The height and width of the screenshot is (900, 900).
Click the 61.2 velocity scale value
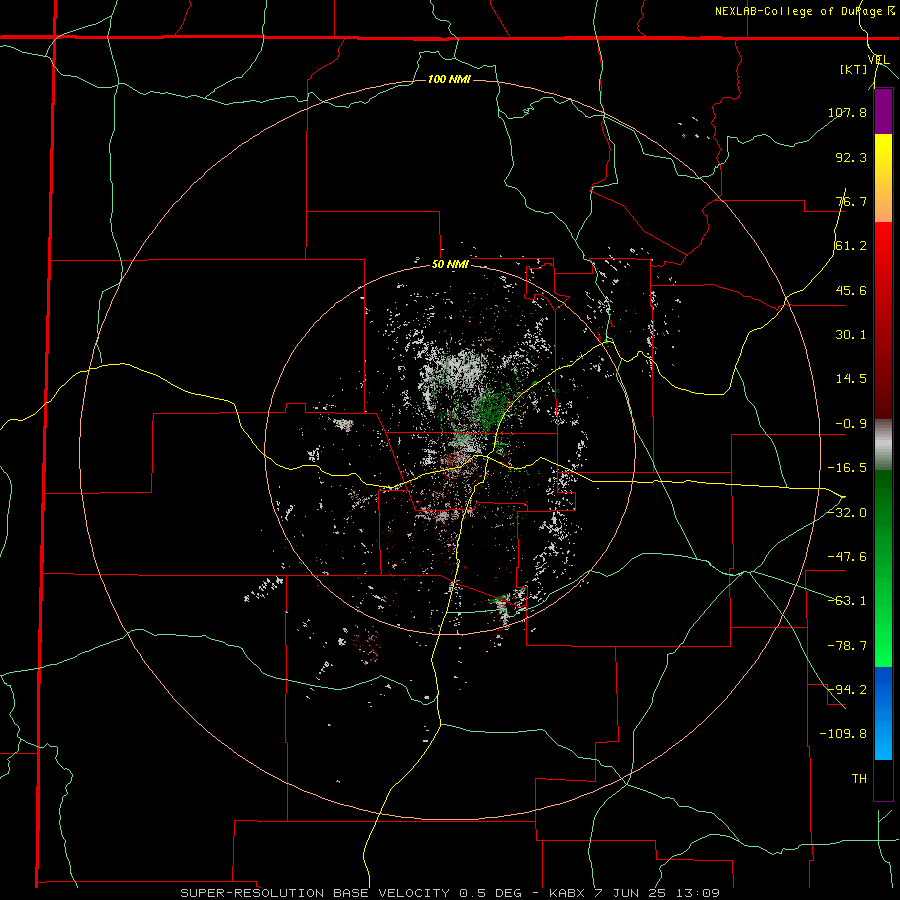[851, 246]
